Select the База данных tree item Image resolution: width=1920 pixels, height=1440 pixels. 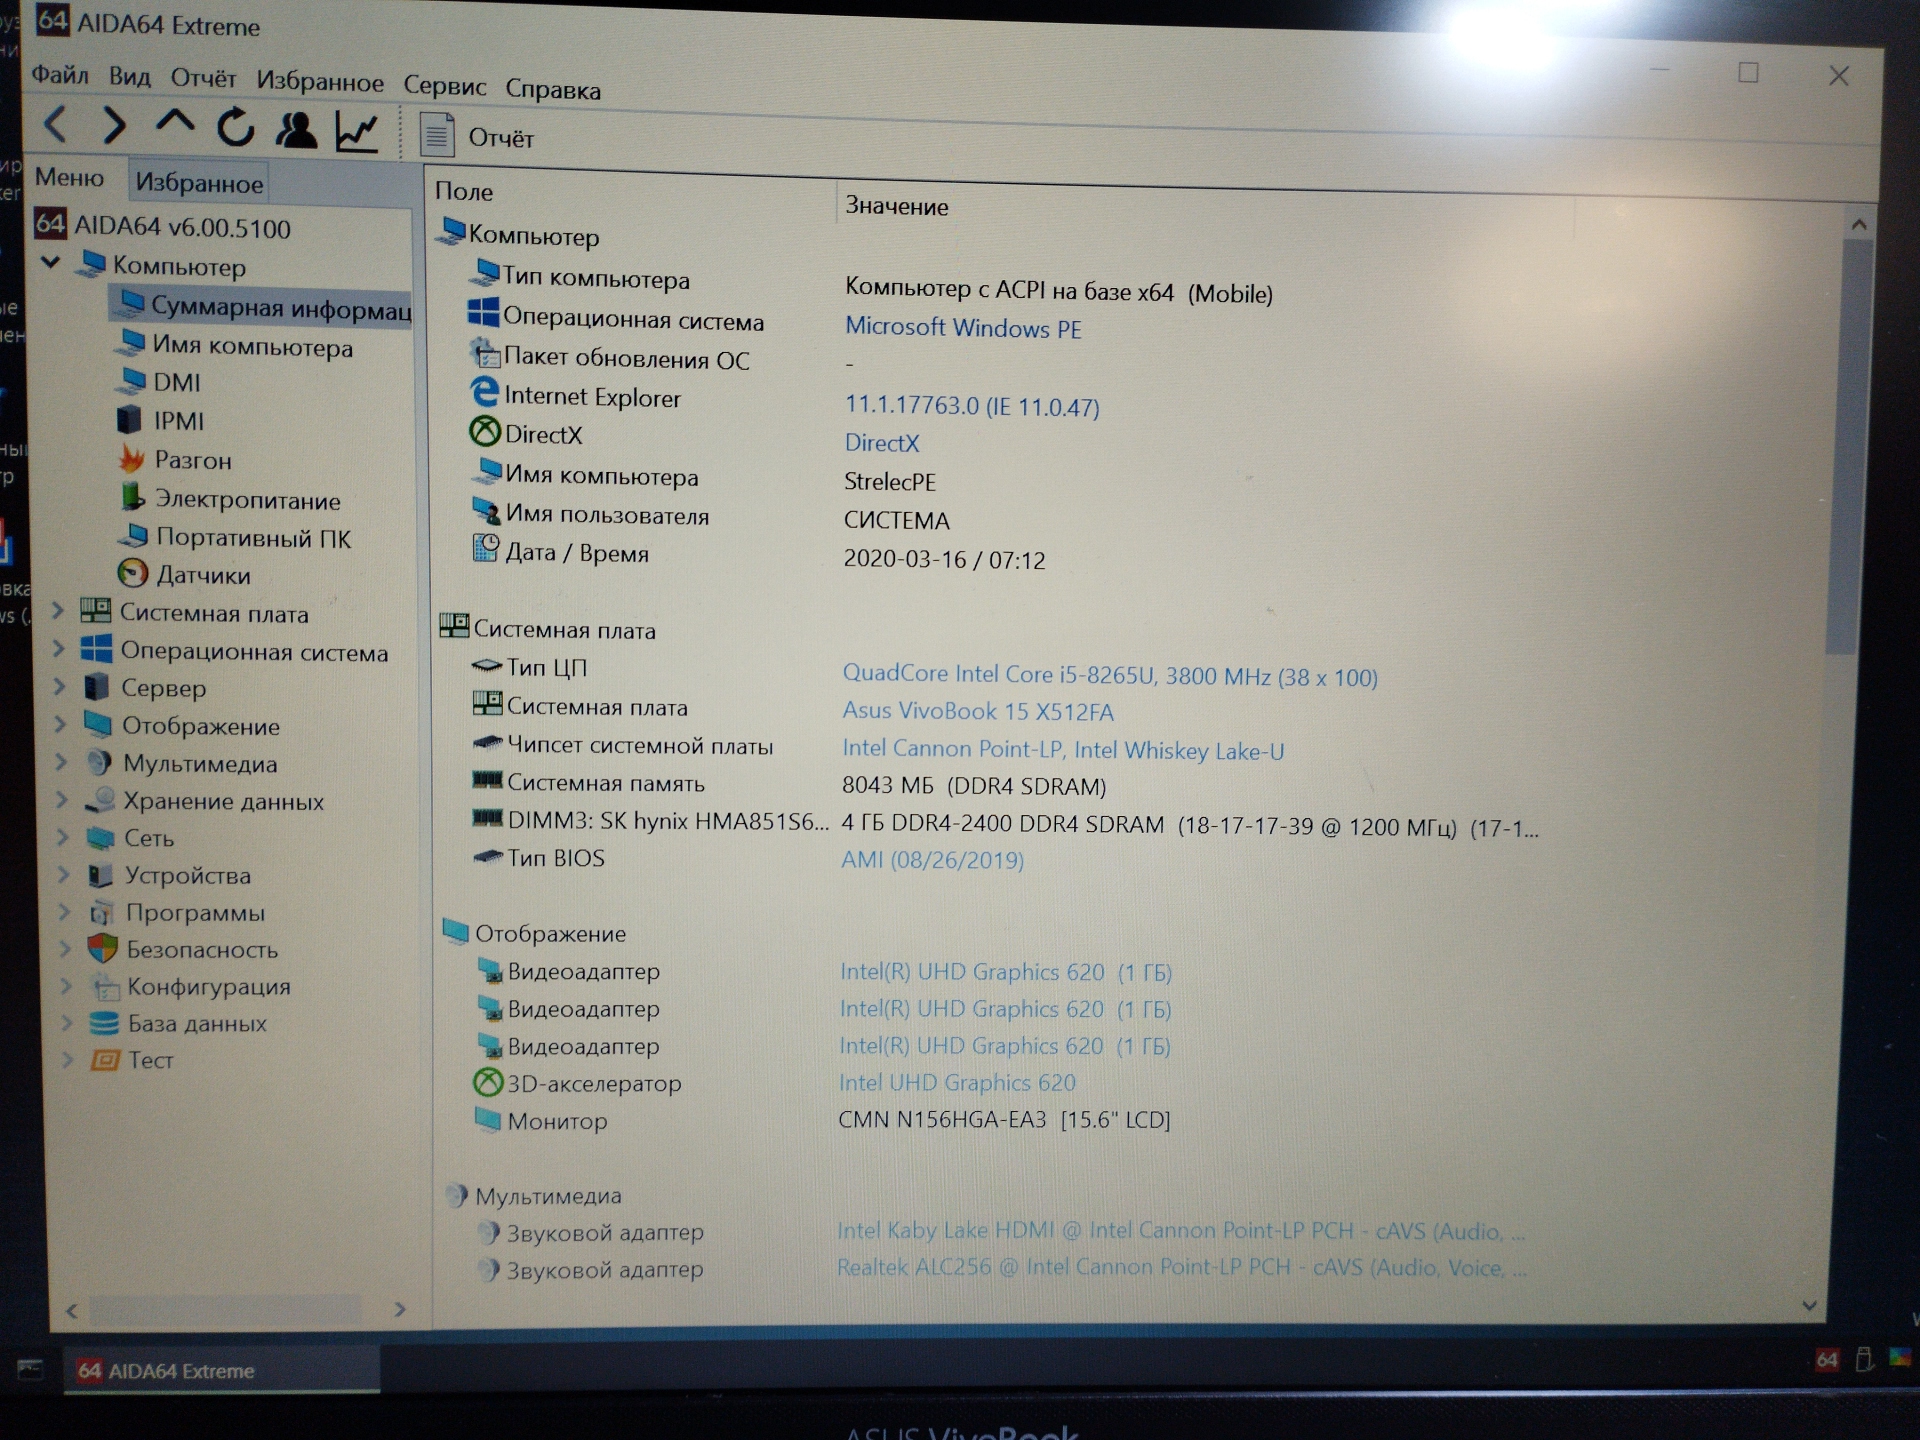pyautogui.click(x=179, y=1023)
